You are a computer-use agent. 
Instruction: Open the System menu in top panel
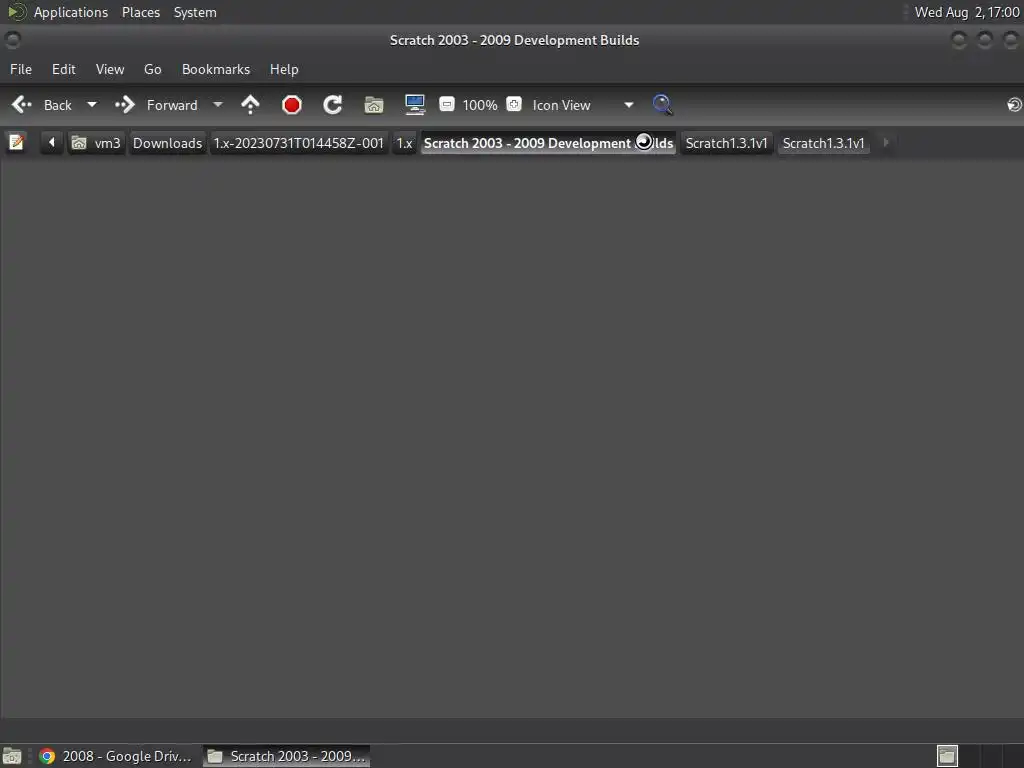tap(195, 12)
